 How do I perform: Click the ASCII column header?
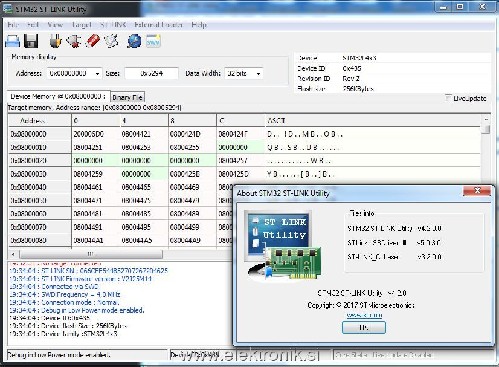373,120
